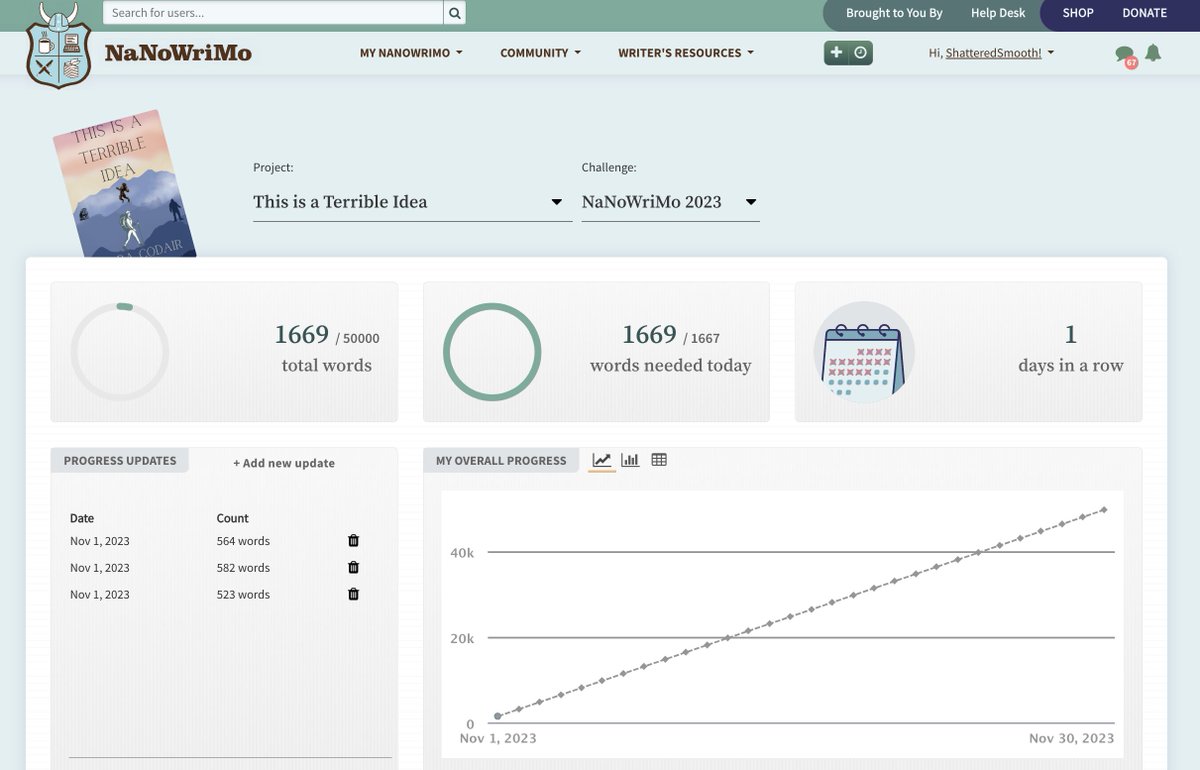Image resolution: width=1200 pixels, height=770 pixels.
Task: Click Add new update
Action: click(284, 463)
